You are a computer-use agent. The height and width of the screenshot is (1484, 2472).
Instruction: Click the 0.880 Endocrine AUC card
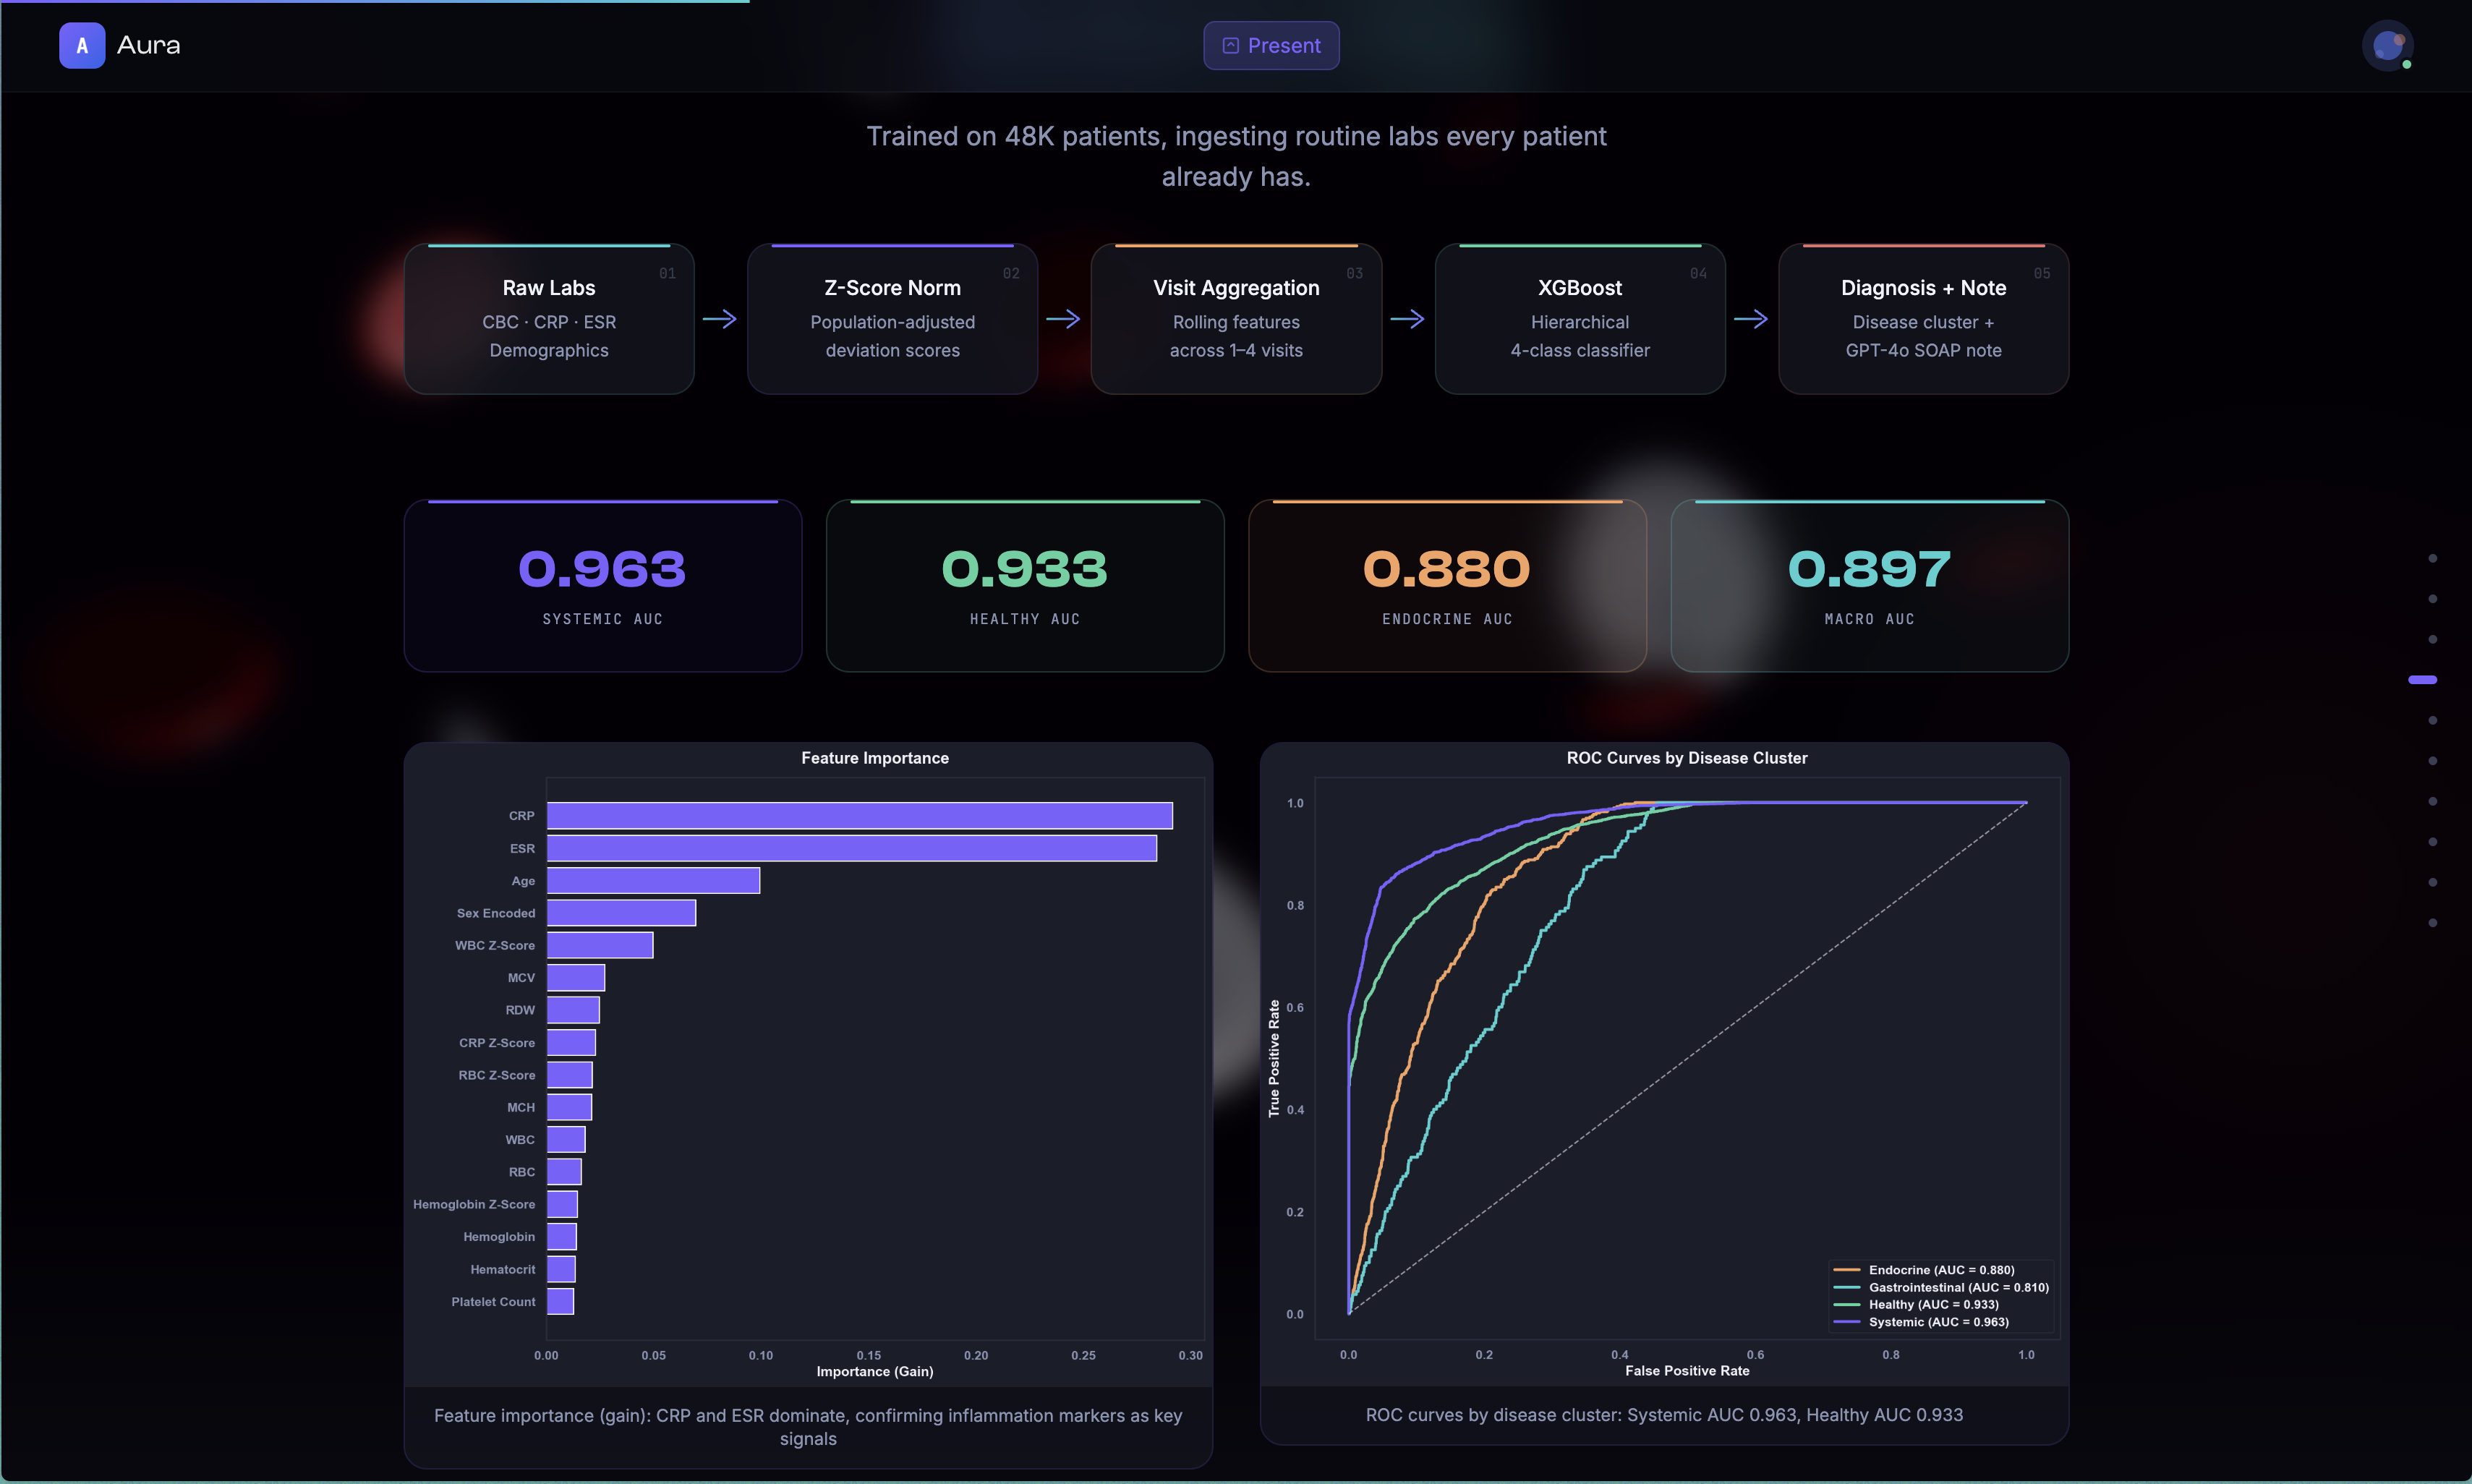click(x=1446, y=586)
